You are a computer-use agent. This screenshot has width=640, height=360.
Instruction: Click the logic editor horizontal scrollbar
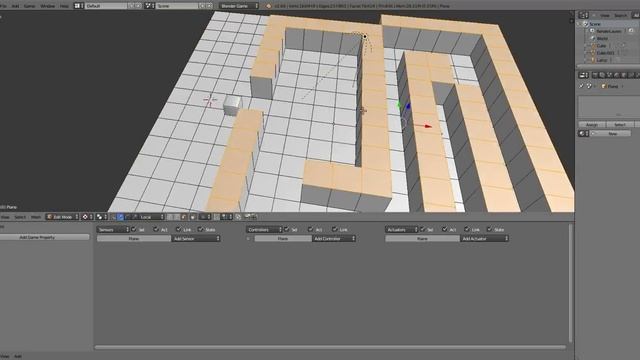point(330,347)
